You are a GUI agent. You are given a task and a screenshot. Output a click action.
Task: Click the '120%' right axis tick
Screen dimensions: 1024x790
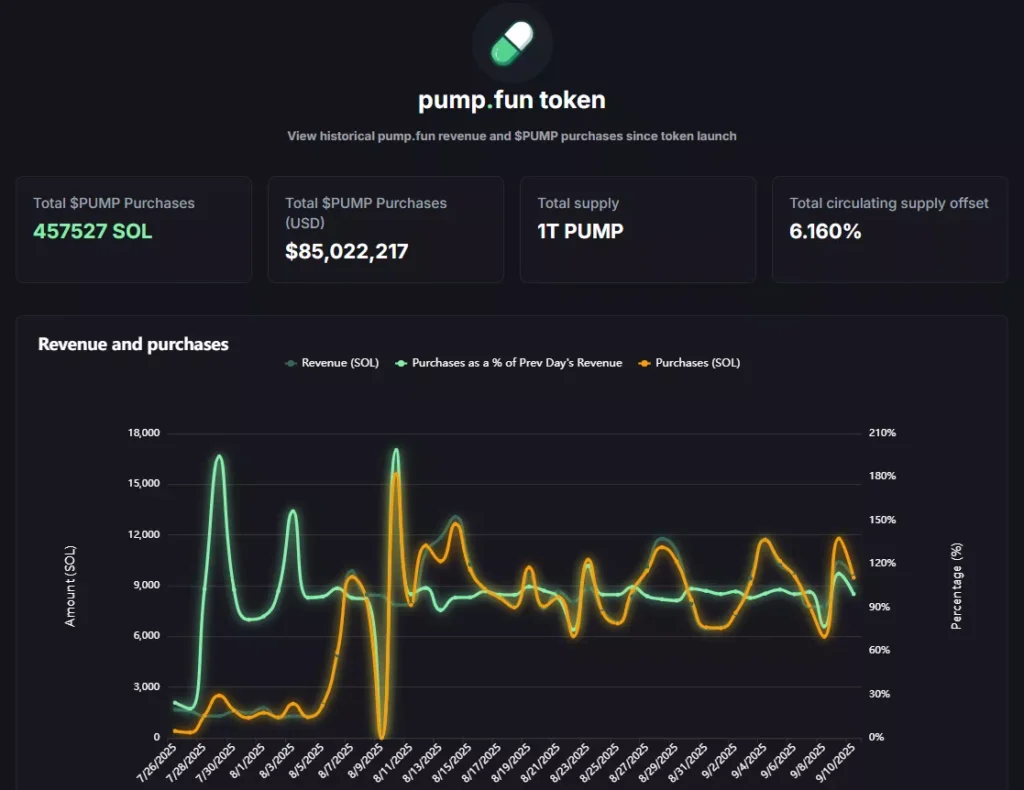click(882, 563)
